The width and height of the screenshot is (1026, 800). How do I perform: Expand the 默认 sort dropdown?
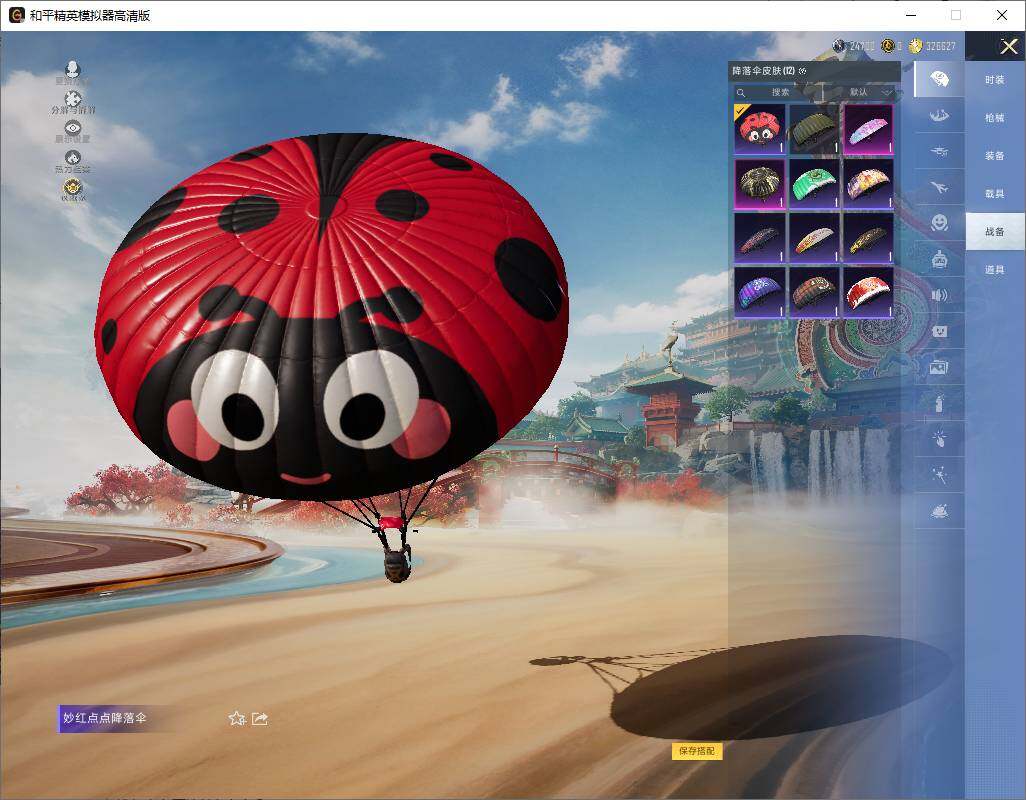(x=866, y=92)
